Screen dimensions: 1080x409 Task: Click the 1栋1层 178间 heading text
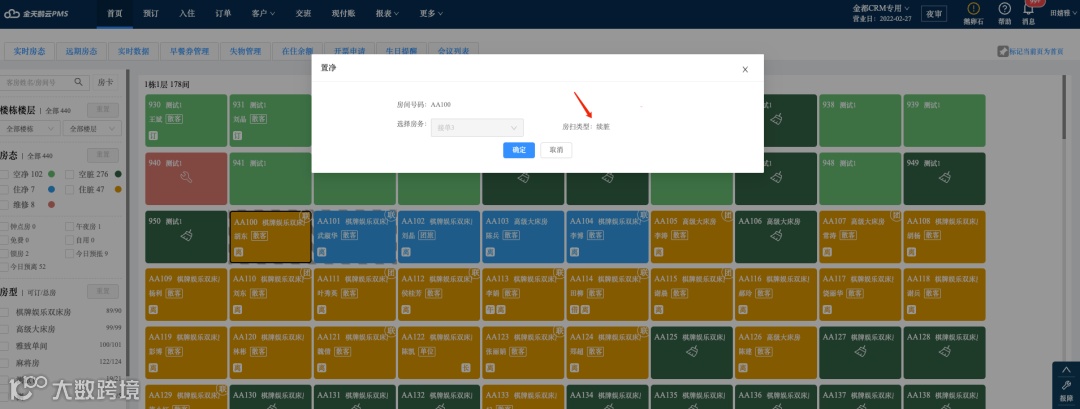(167, 84)
